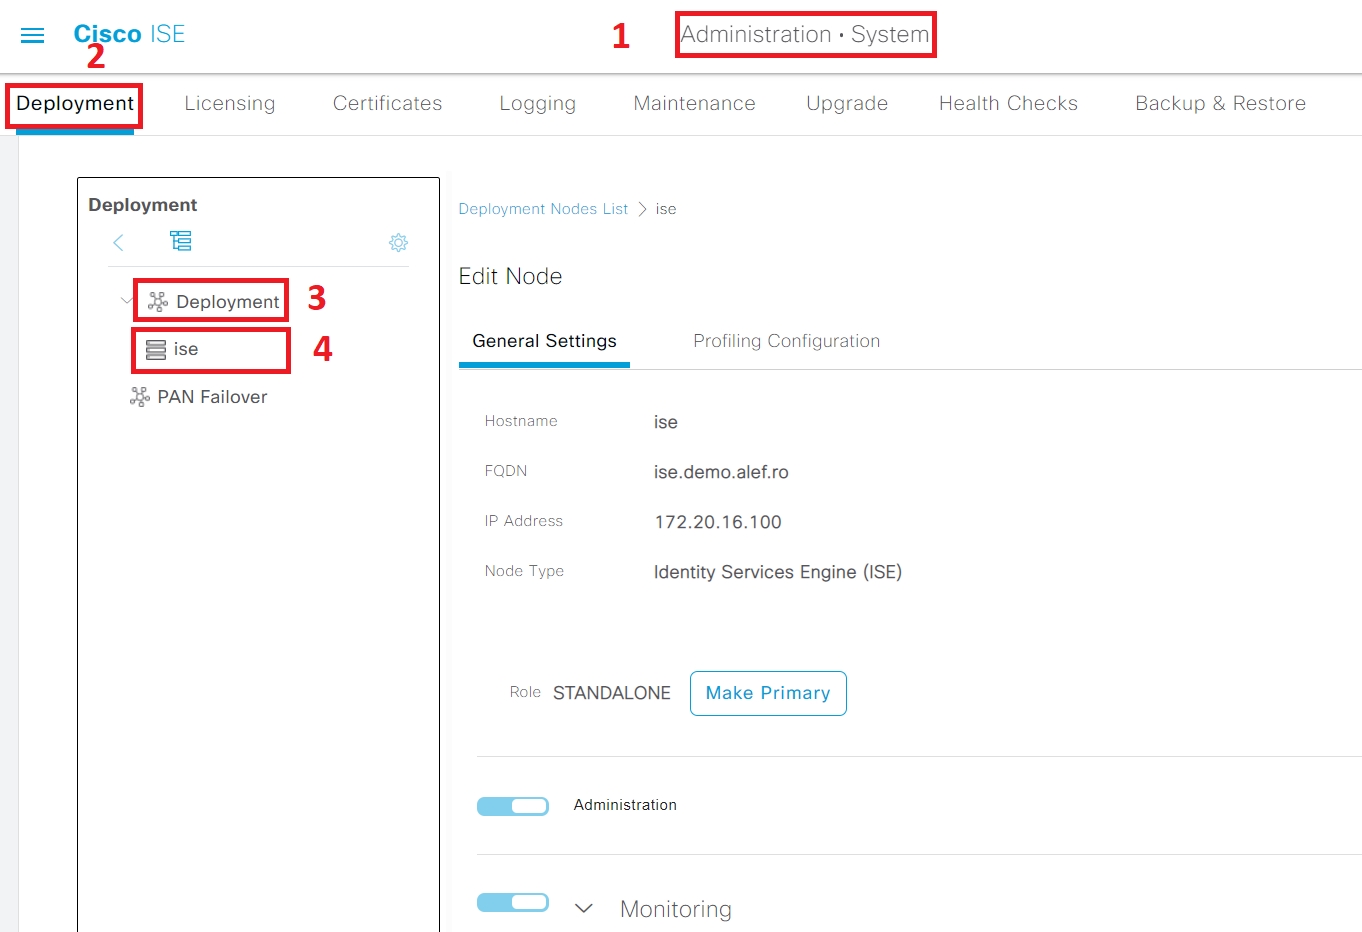Click the Monitoring section label
The image size is (1362, 932).
click(x=676, y=909)
